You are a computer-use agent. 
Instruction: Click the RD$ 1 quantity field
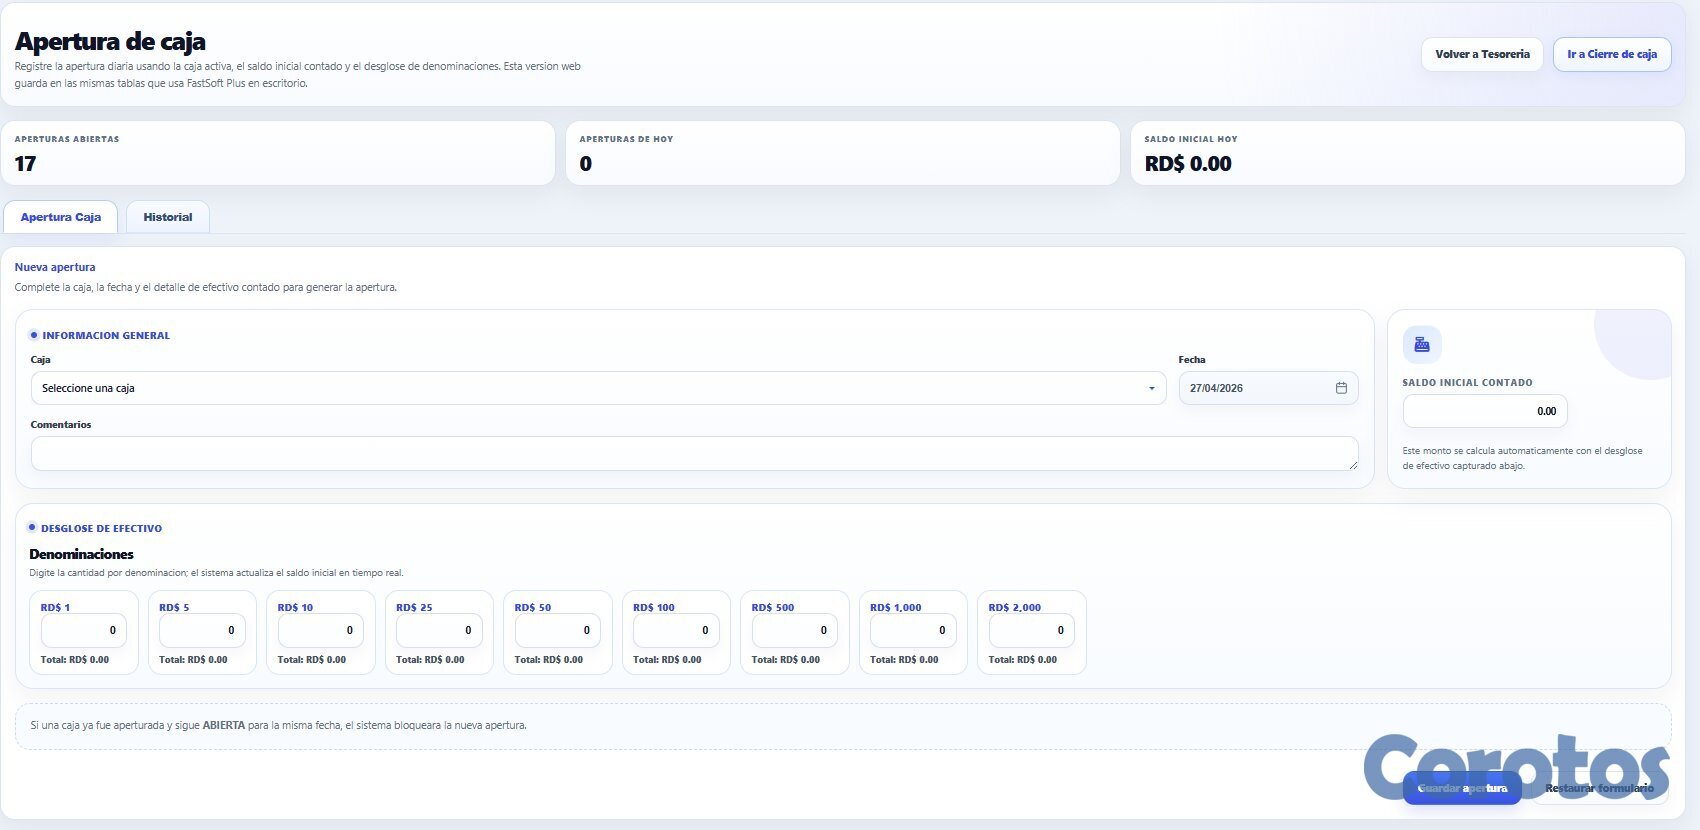point(83,630)
